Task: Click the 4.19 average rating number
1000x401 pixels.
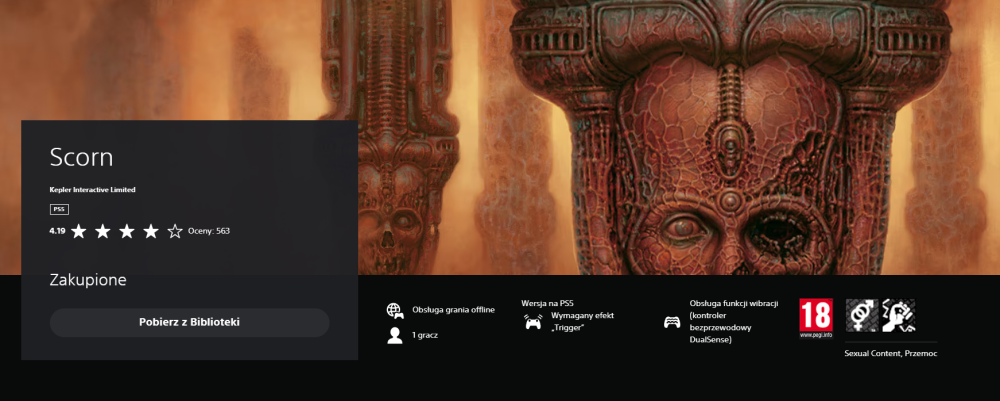Action: click(57, 231)
